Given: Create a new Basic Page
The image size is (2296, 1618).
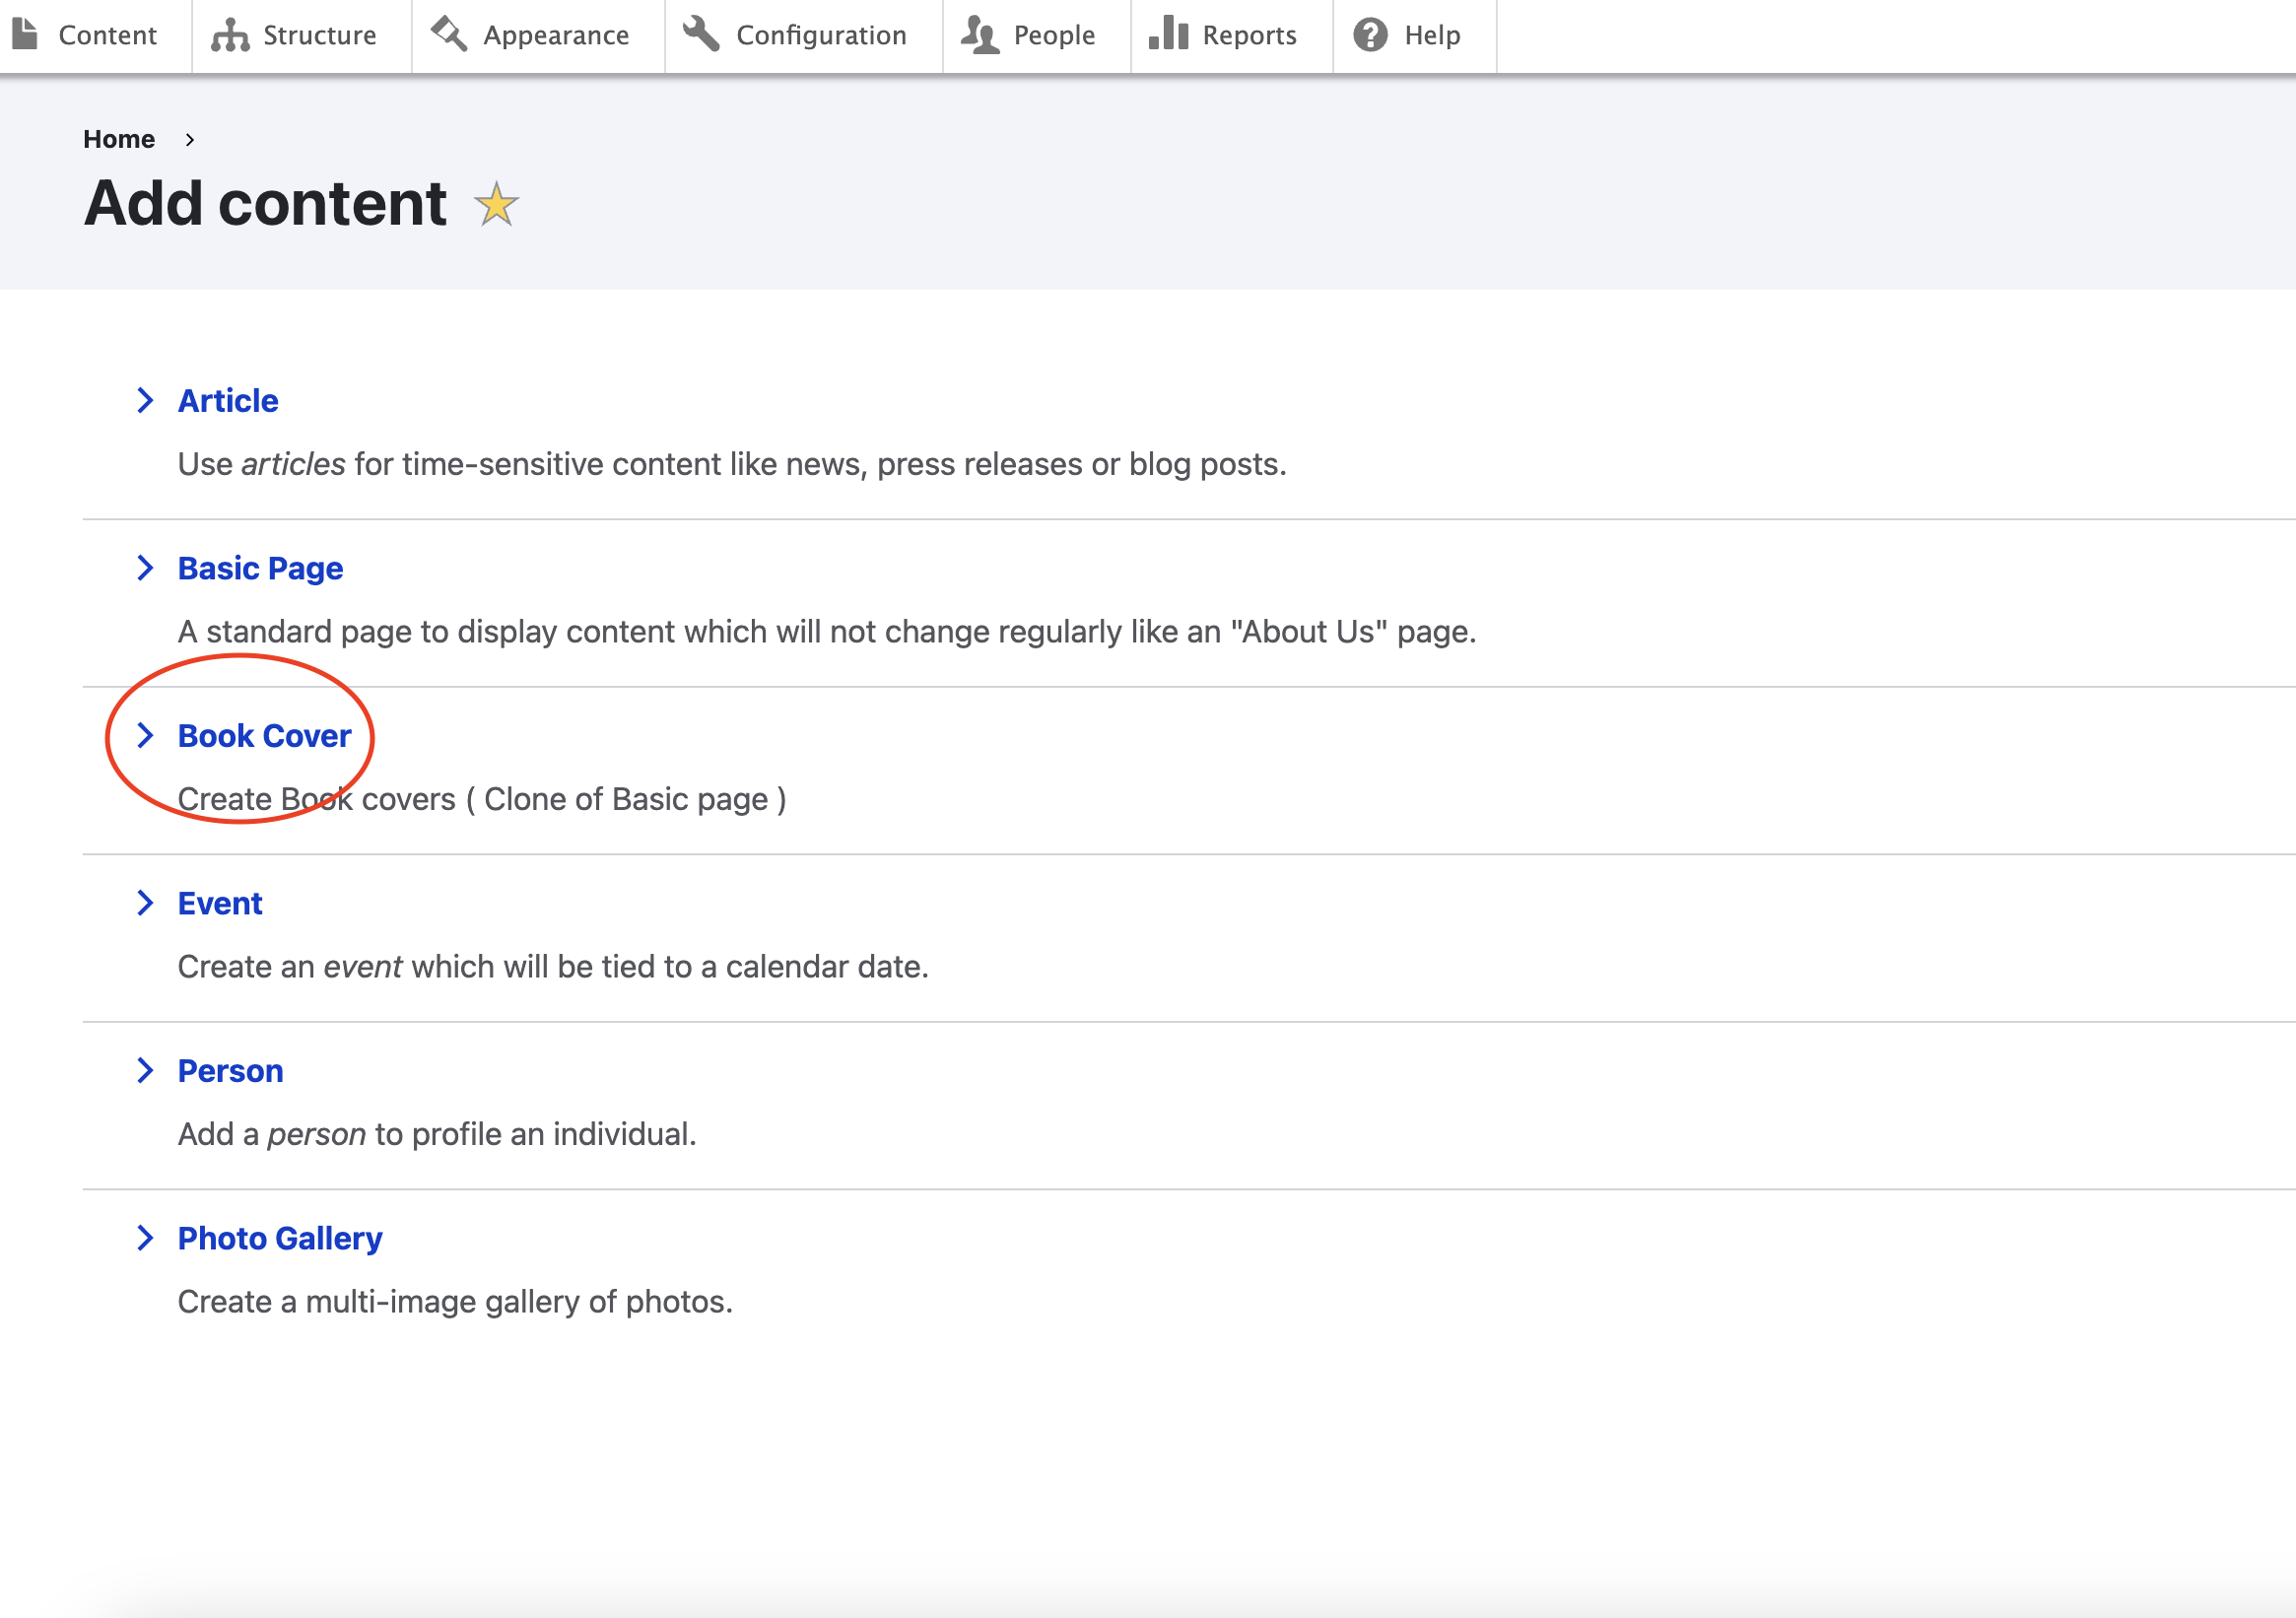Looking at the screenshot, I should (260, 569).
